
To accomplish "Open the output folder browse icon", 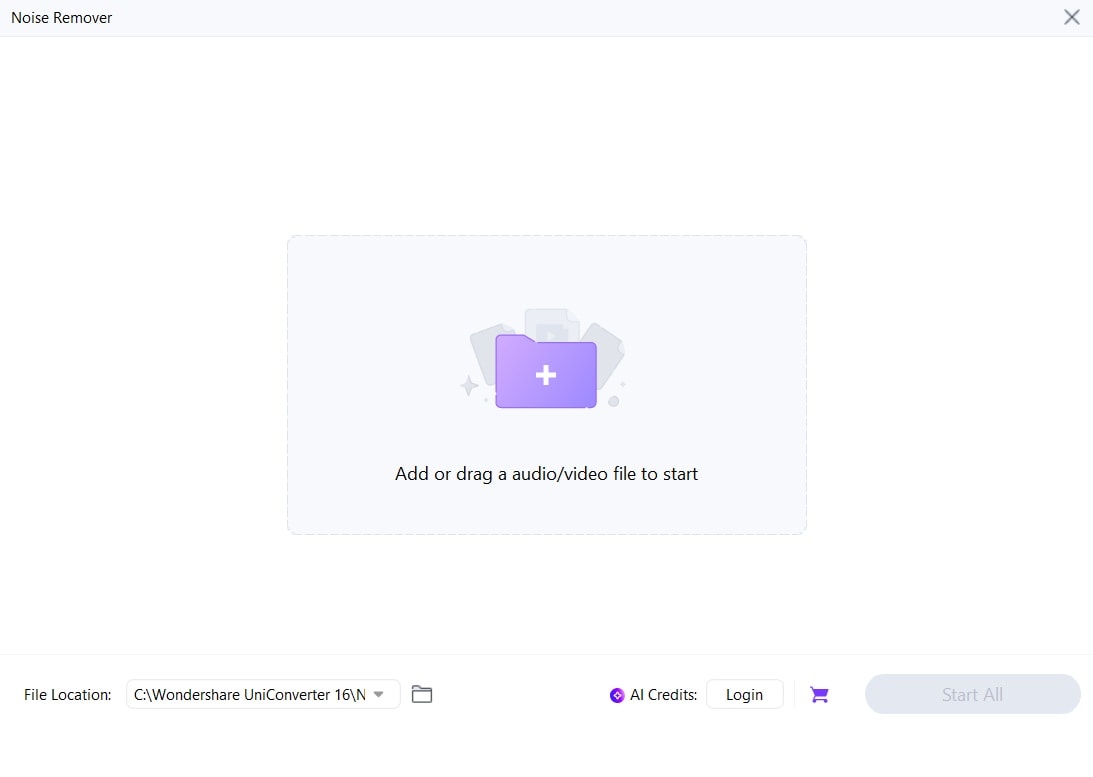I will [x=422, y=694].
